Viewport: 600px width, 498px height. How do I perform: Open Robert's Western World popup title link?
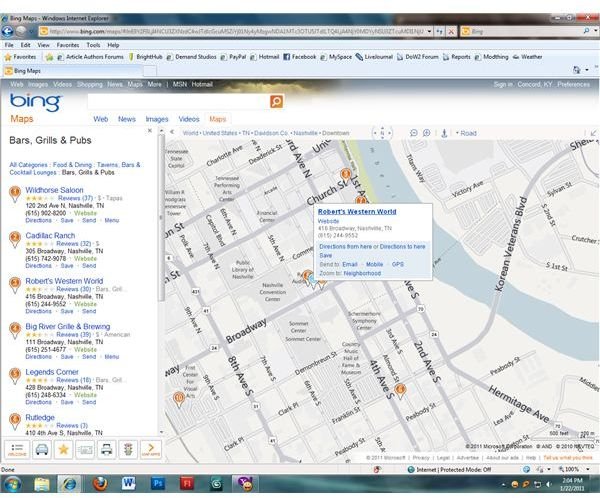pos(357,212)
